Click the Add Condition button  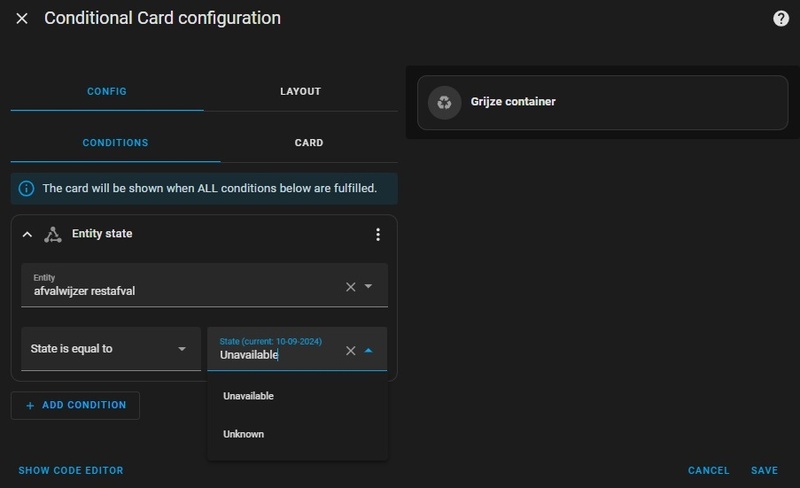[x=75, y=405]
